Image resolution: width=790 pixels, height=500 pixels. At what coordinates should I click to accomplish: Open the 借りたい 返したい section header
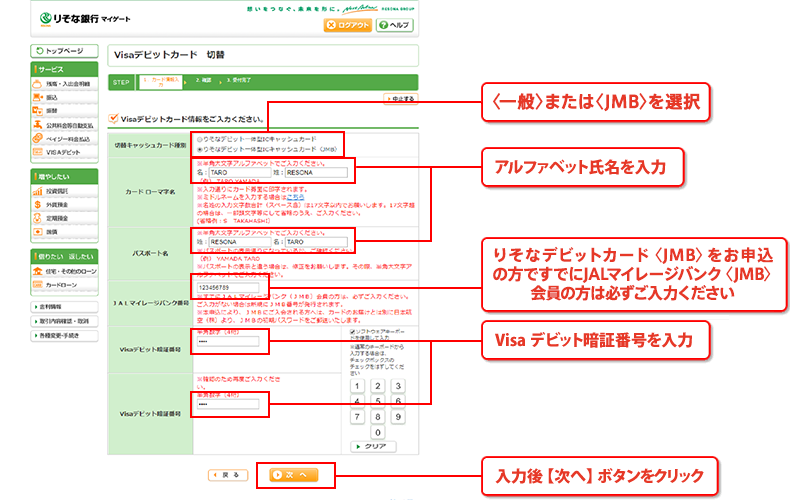pyautogui.click(x=64, y=257)
